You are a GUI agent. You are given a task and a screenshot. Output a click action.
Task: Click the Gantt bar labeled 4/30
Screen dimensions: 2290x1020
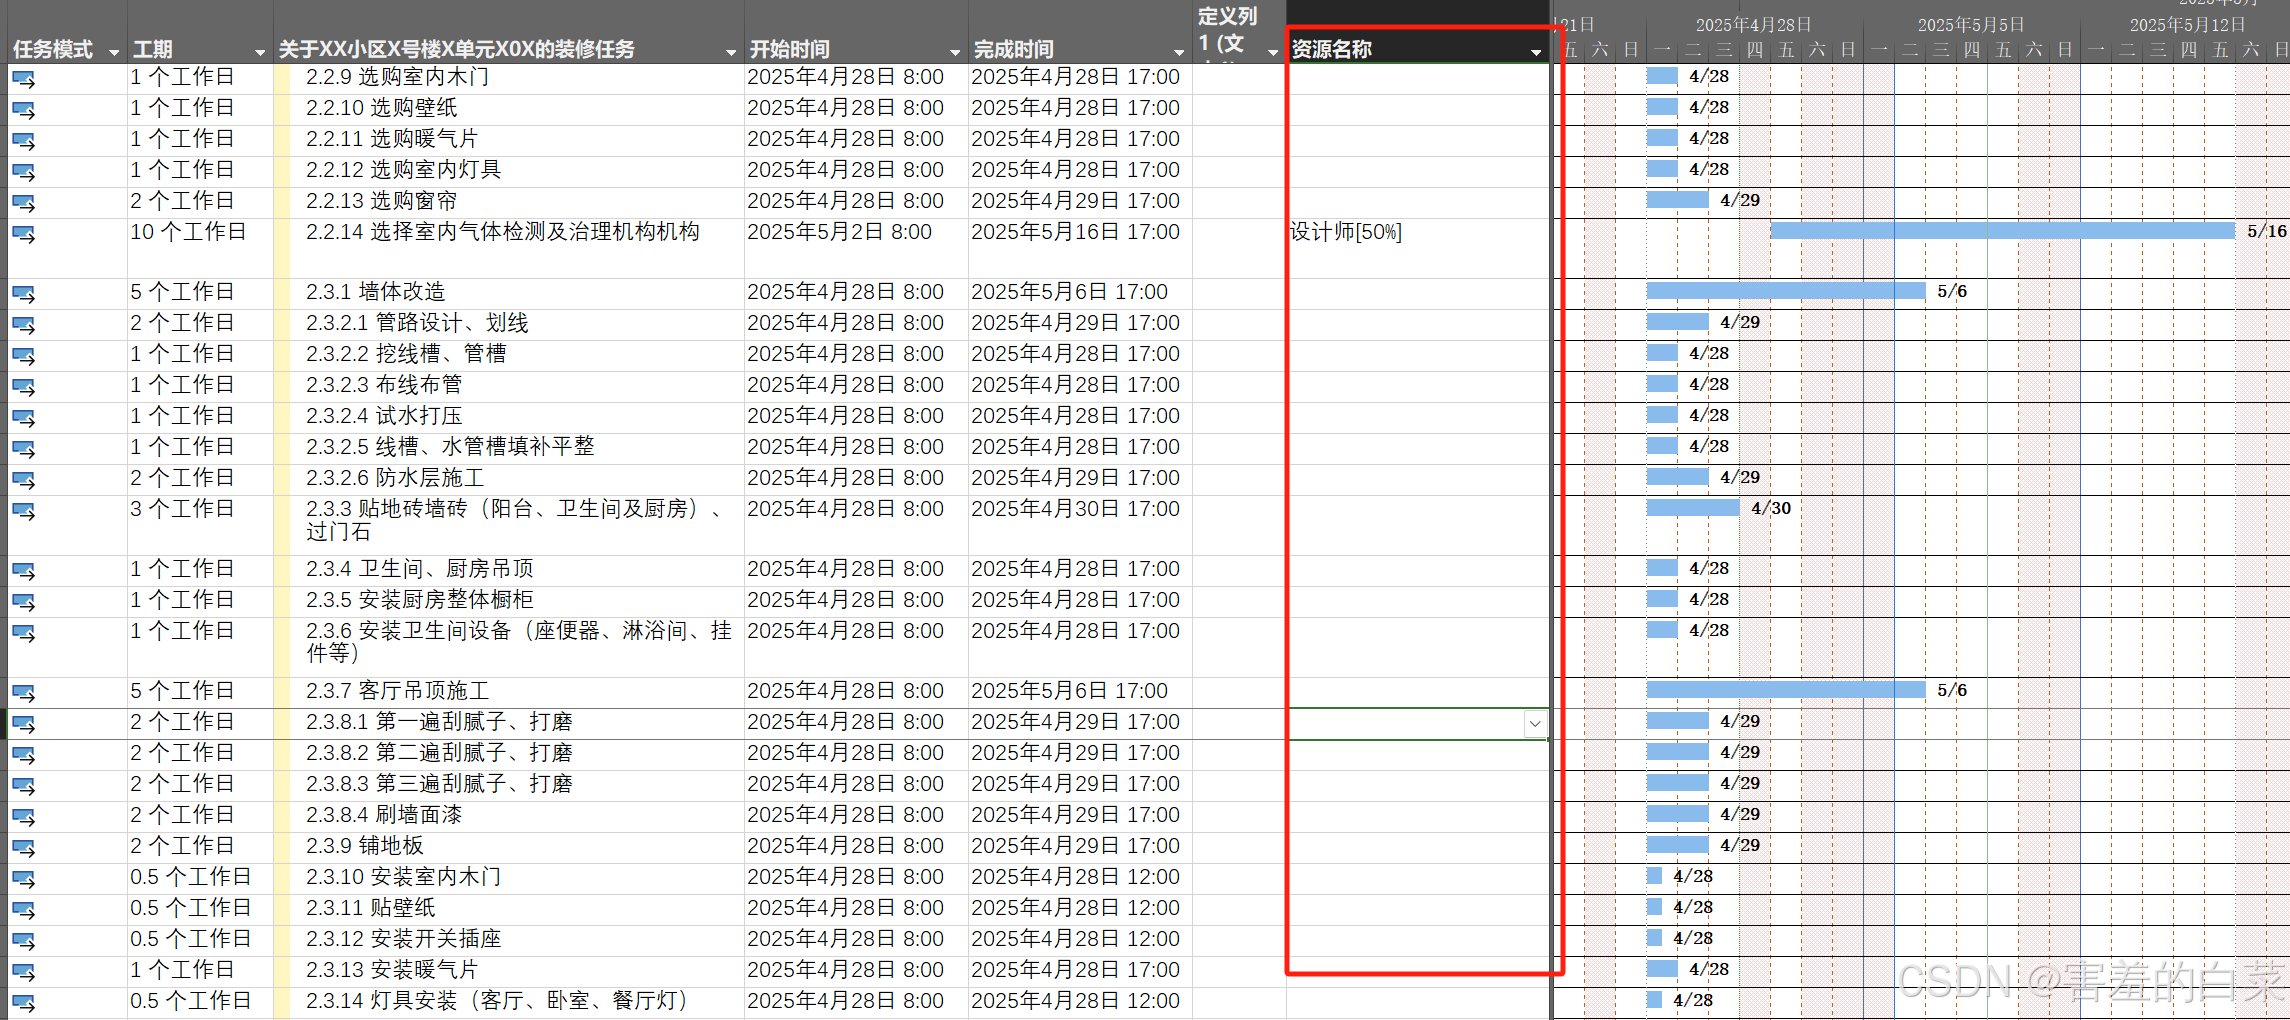pyautogui.click(x=1693, y=508)
